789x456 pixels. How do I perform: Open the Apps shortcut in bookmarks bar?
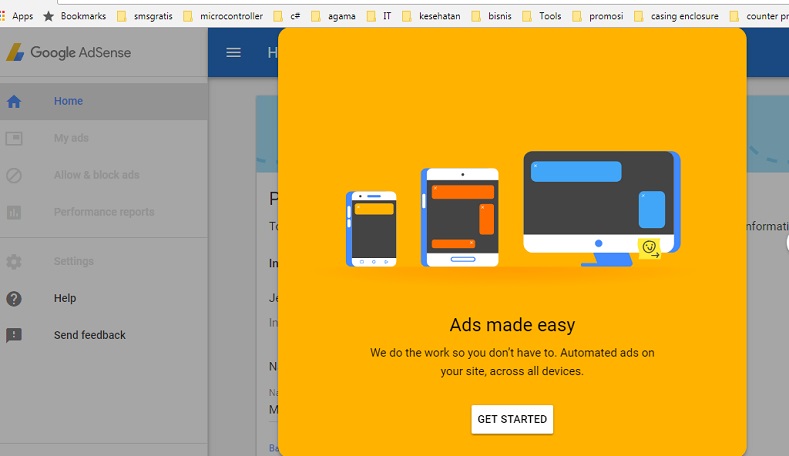tap(17, 16)
